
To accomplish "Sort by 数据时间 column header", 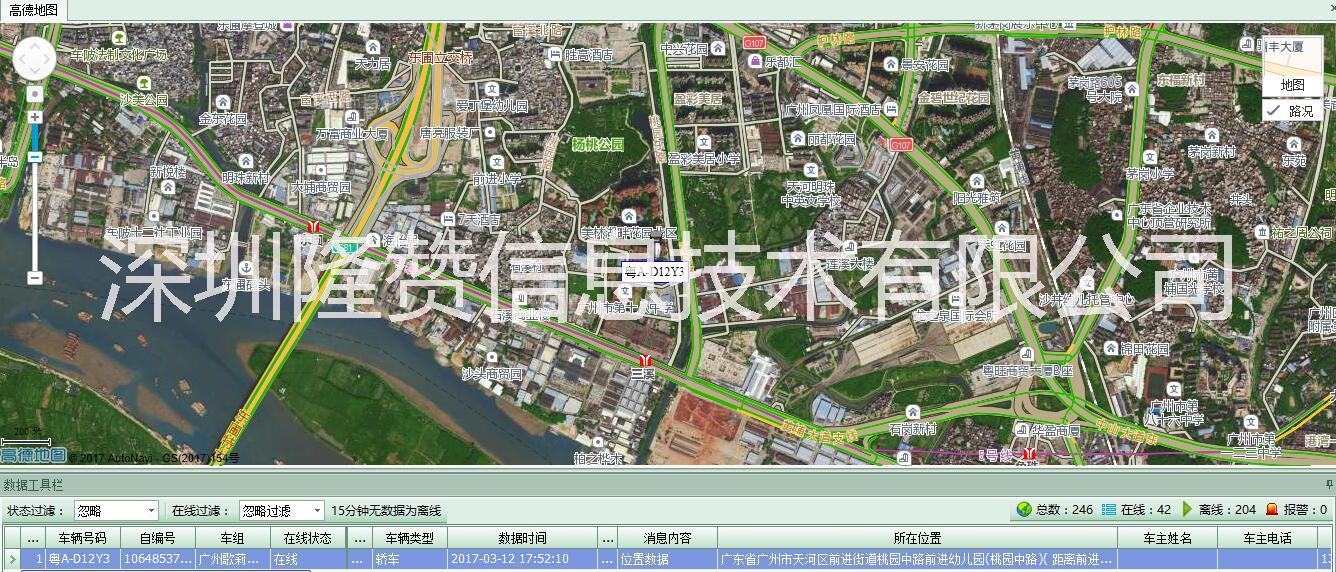I will (523, 538).
